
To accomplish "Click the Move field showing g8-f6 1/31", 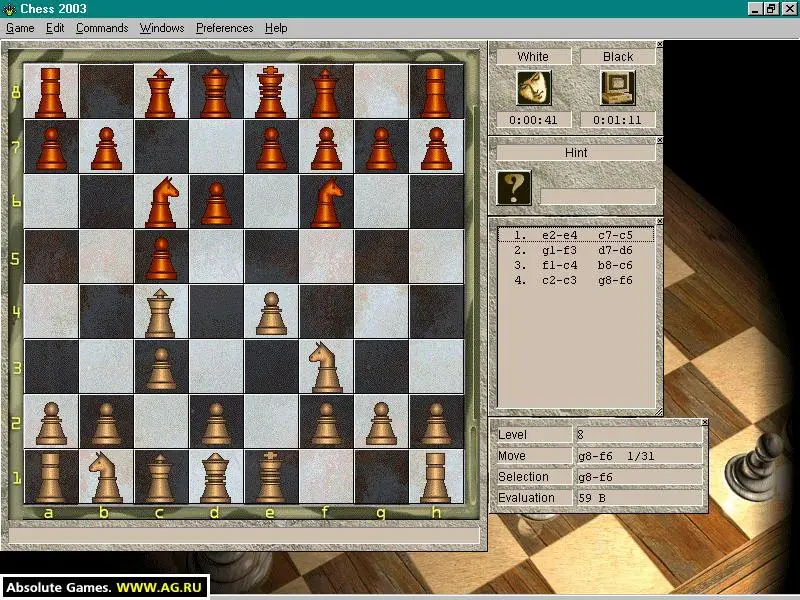I will tap(639, 456).
